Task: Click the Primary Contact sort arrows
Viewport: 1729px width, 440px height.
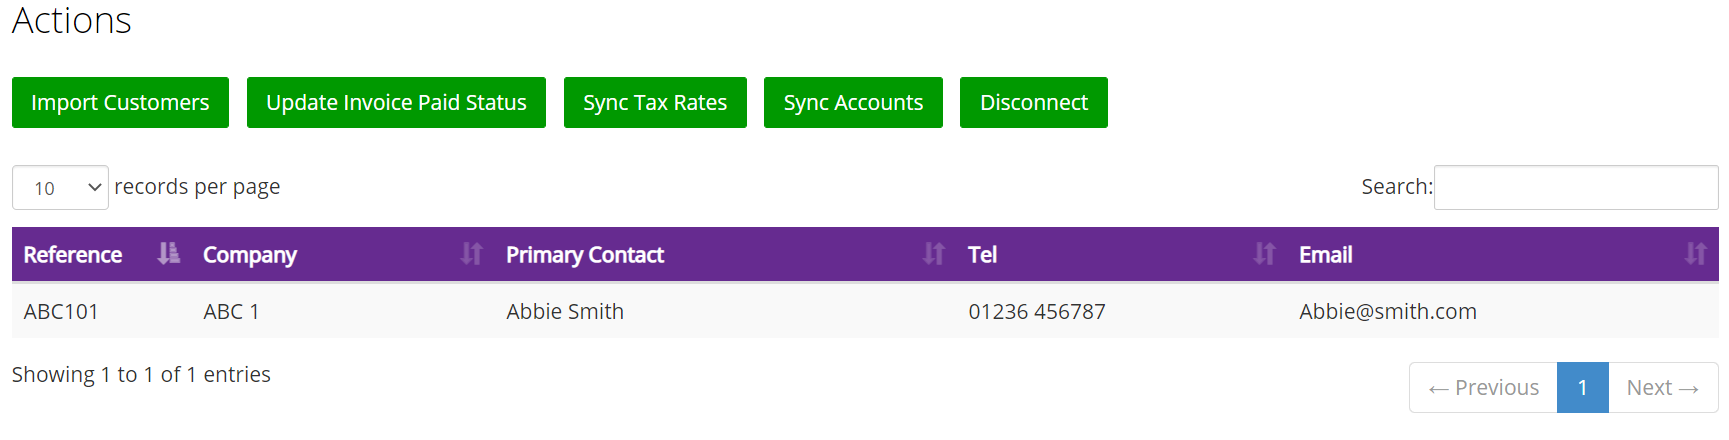Action: point(934,254)
